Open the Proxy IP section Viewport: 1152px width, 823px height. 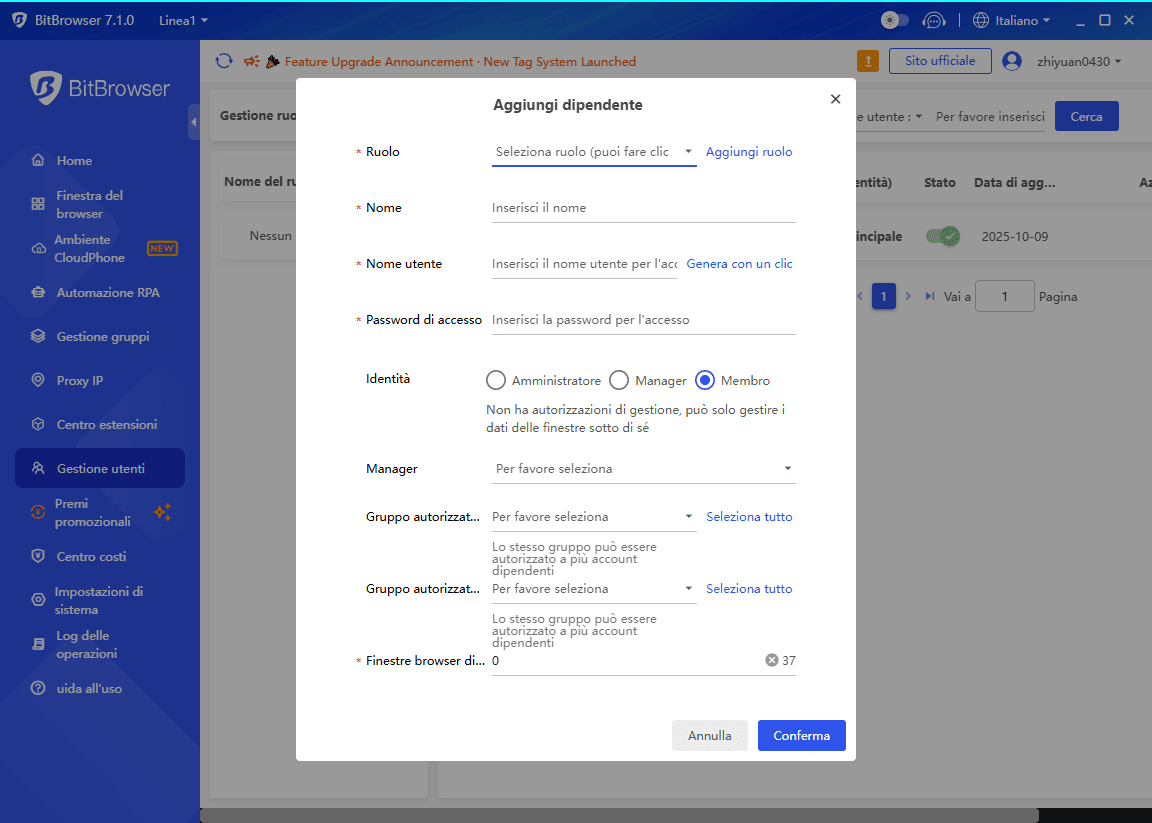tap(75, 380)
